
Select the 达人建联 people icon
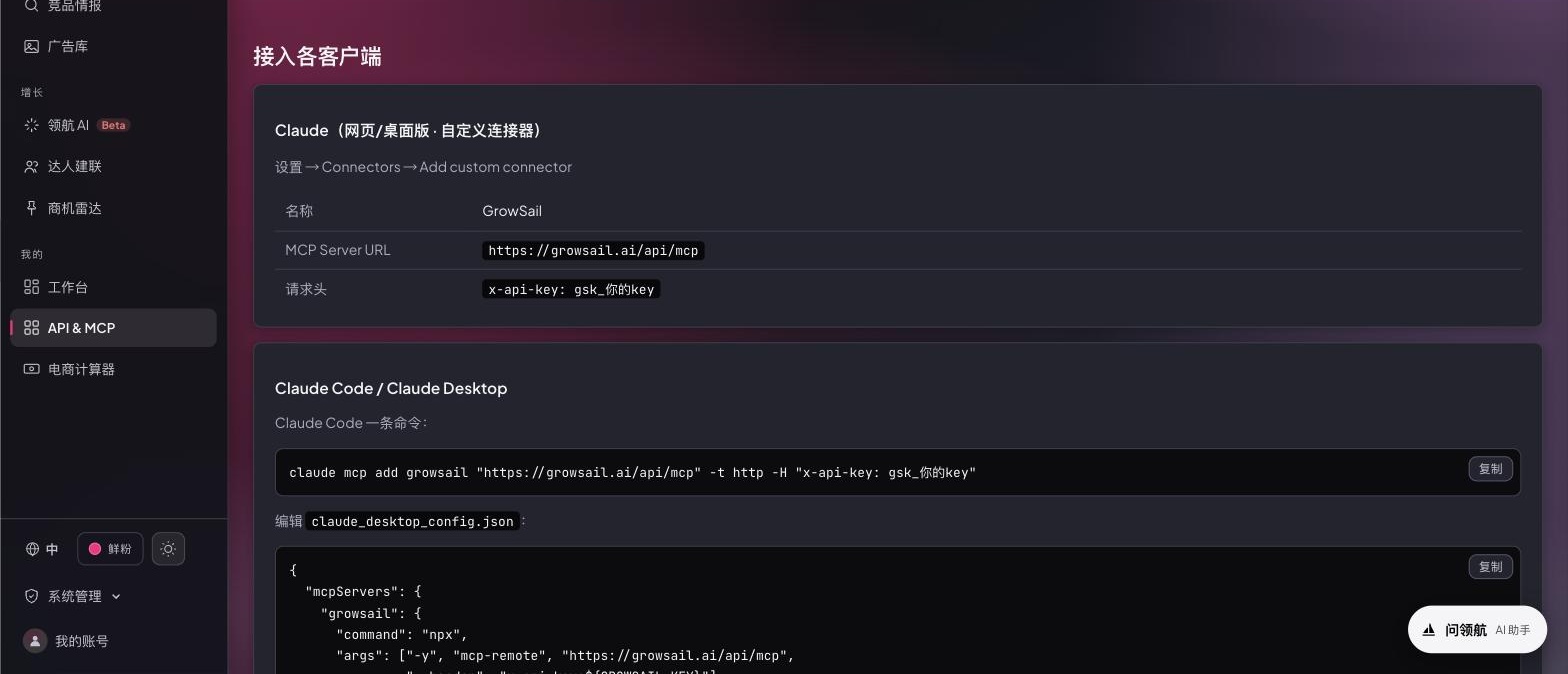[31, 166]
